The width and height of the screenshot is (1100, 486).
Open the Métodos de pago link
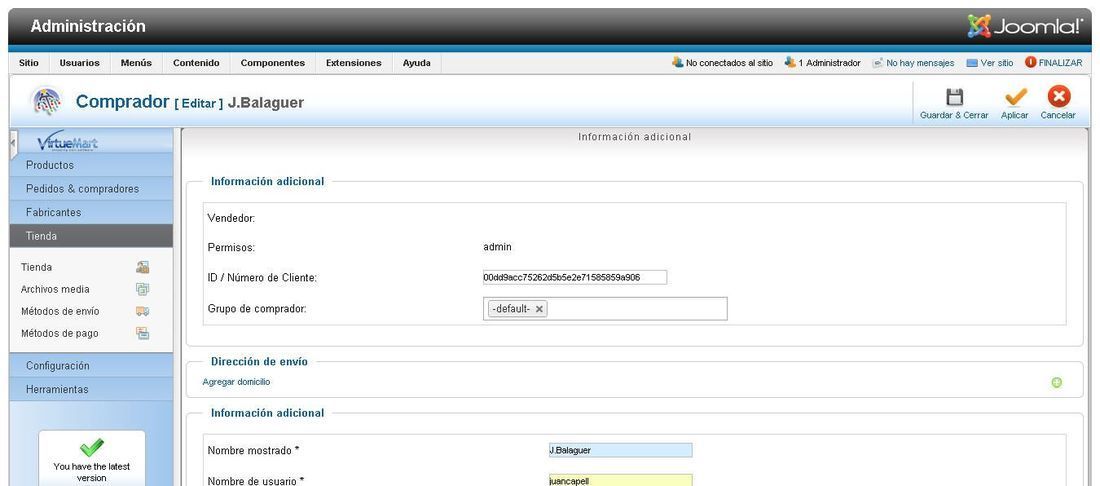click(60, 333)
